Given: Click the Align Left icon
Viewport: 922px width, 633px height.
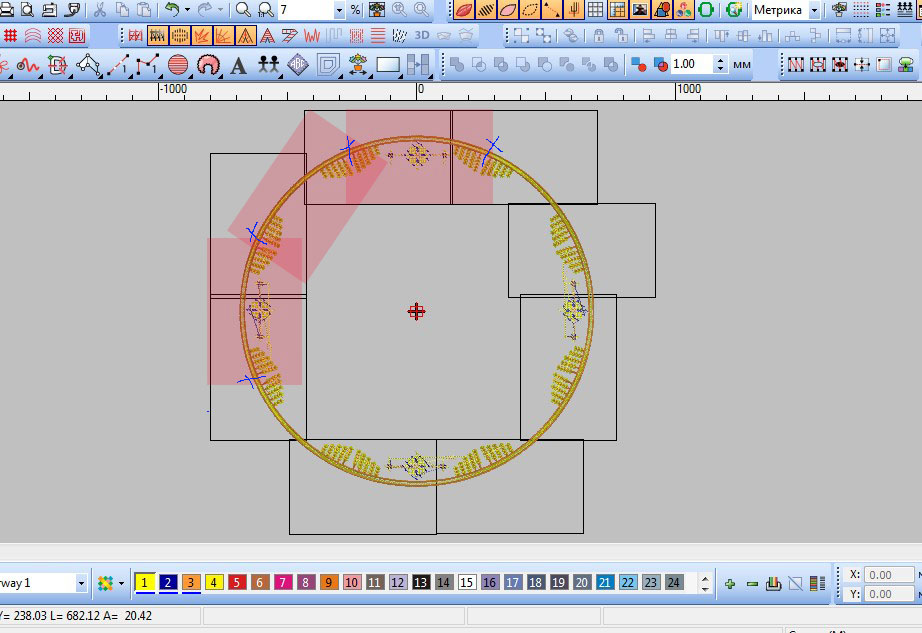Looking at the screenshot, I should 649,36.
